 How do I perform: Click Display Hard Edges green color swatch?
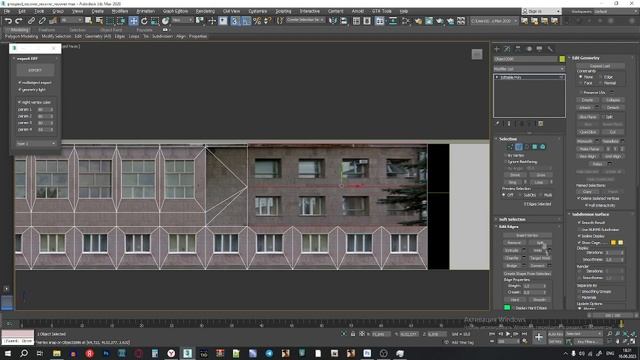[x=507, y=308]
